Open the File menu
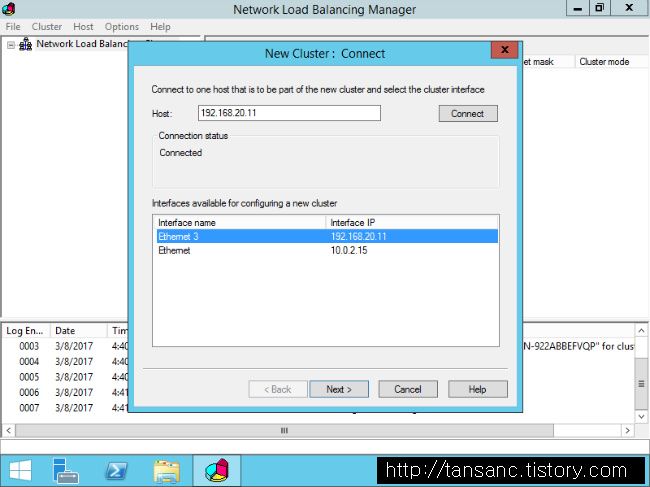The image size is (650, 487). (x=13, y=27)
